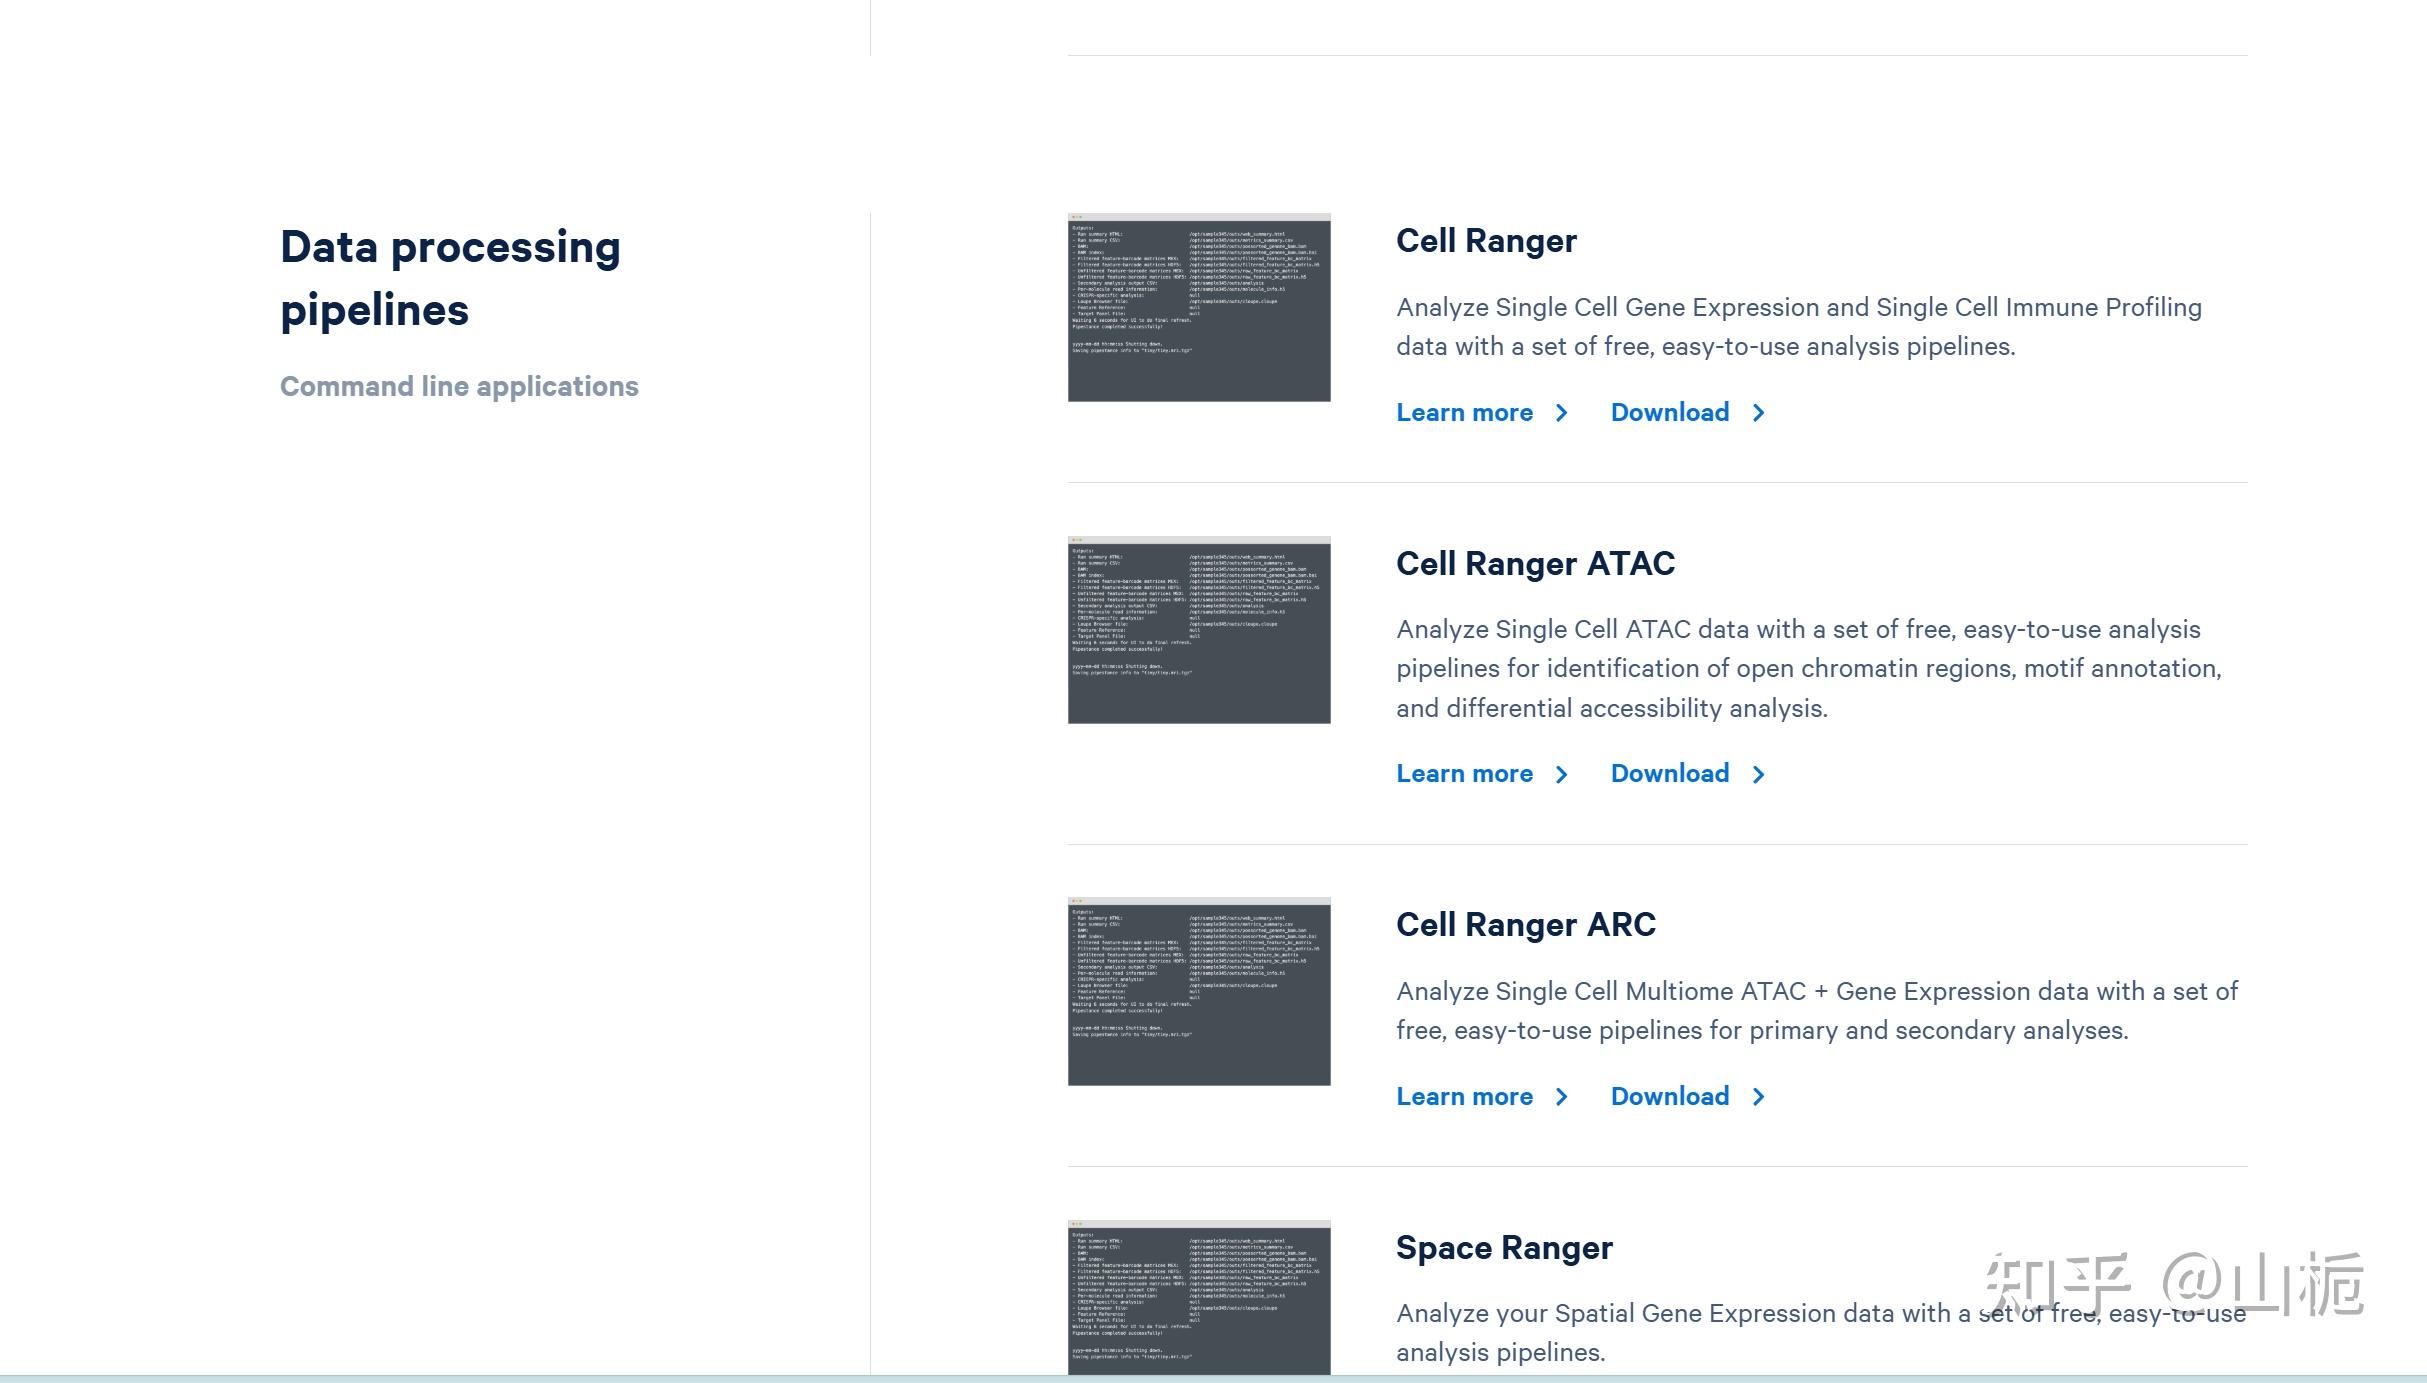Click chevron after Cell Ranger ARC Learn more

[x=1562, y=1097]
